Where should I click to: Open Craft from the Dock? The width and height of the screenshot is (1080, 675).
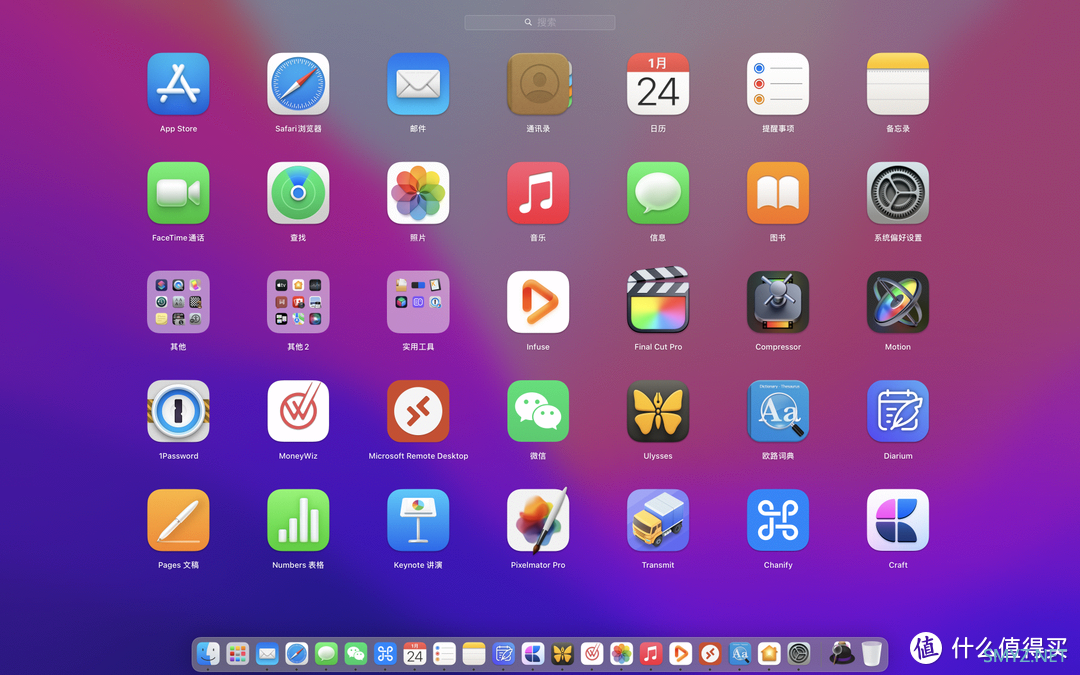533,653
